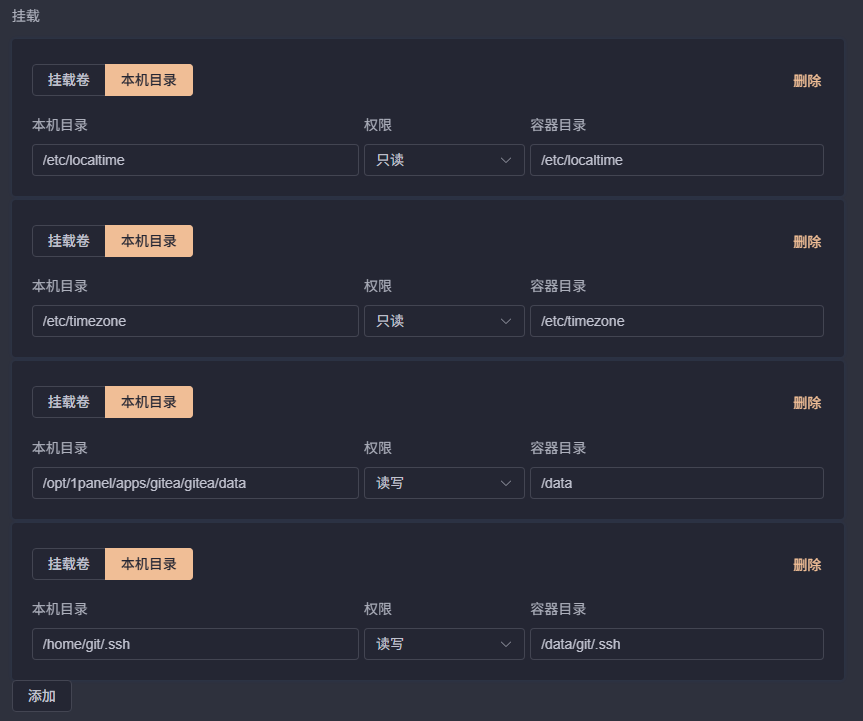The width and height of the screenshot is (863, 721).
Task: Focus the container directory field /data/git/.ssh
Action: coord(676,644)
